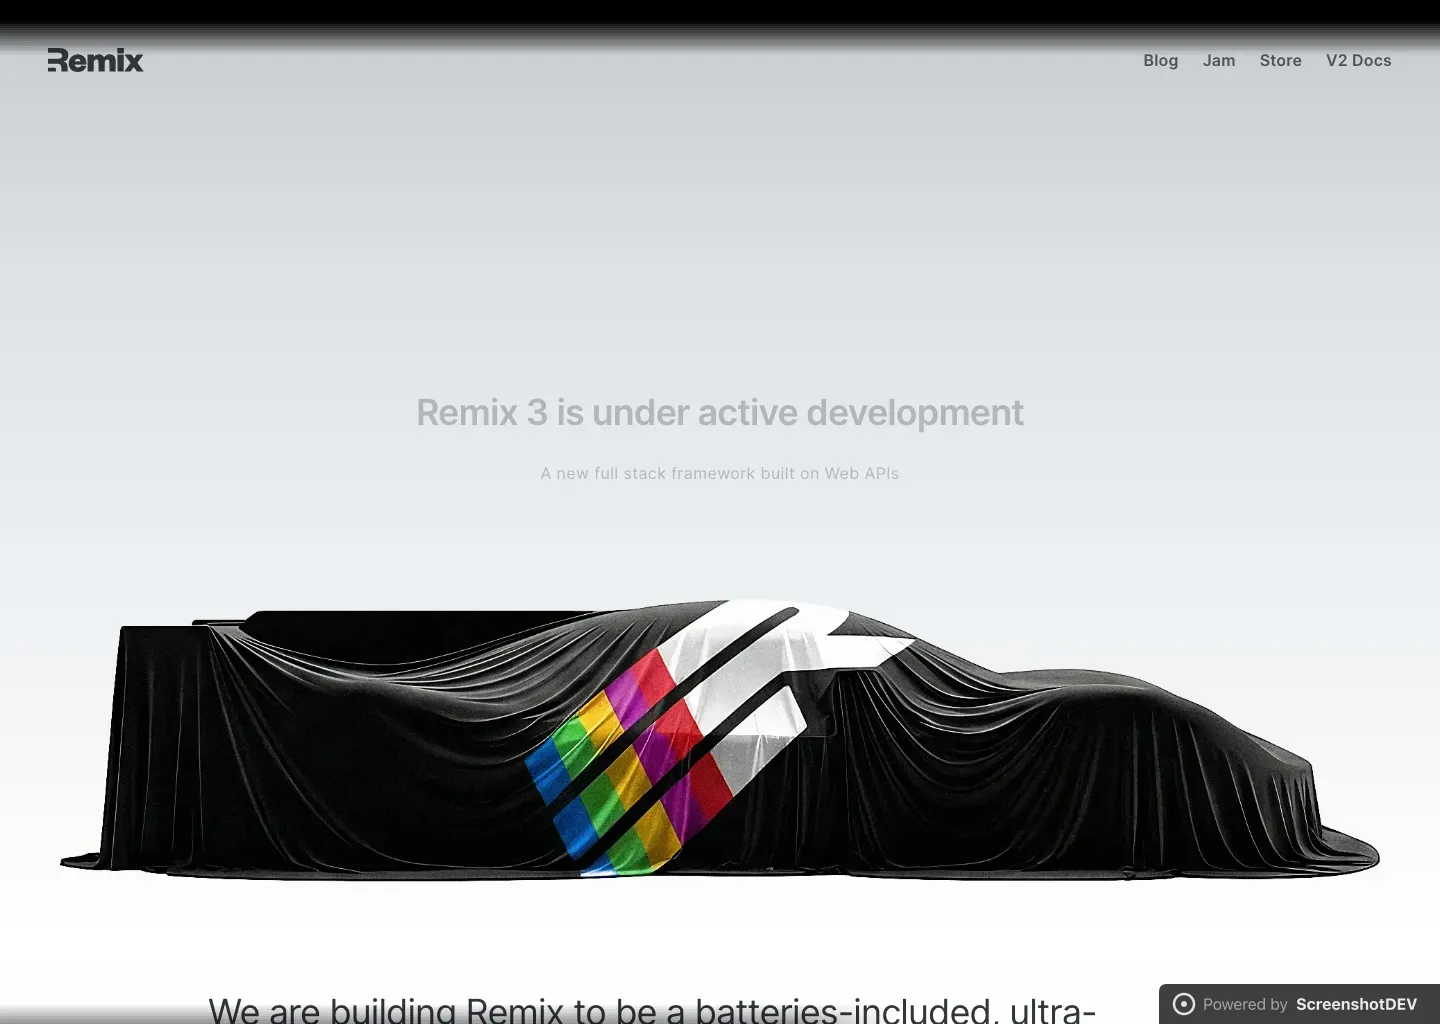Open the ScreenshotDEV badge link
Viewport: 1440px width, 1024px height.
1299,1004
